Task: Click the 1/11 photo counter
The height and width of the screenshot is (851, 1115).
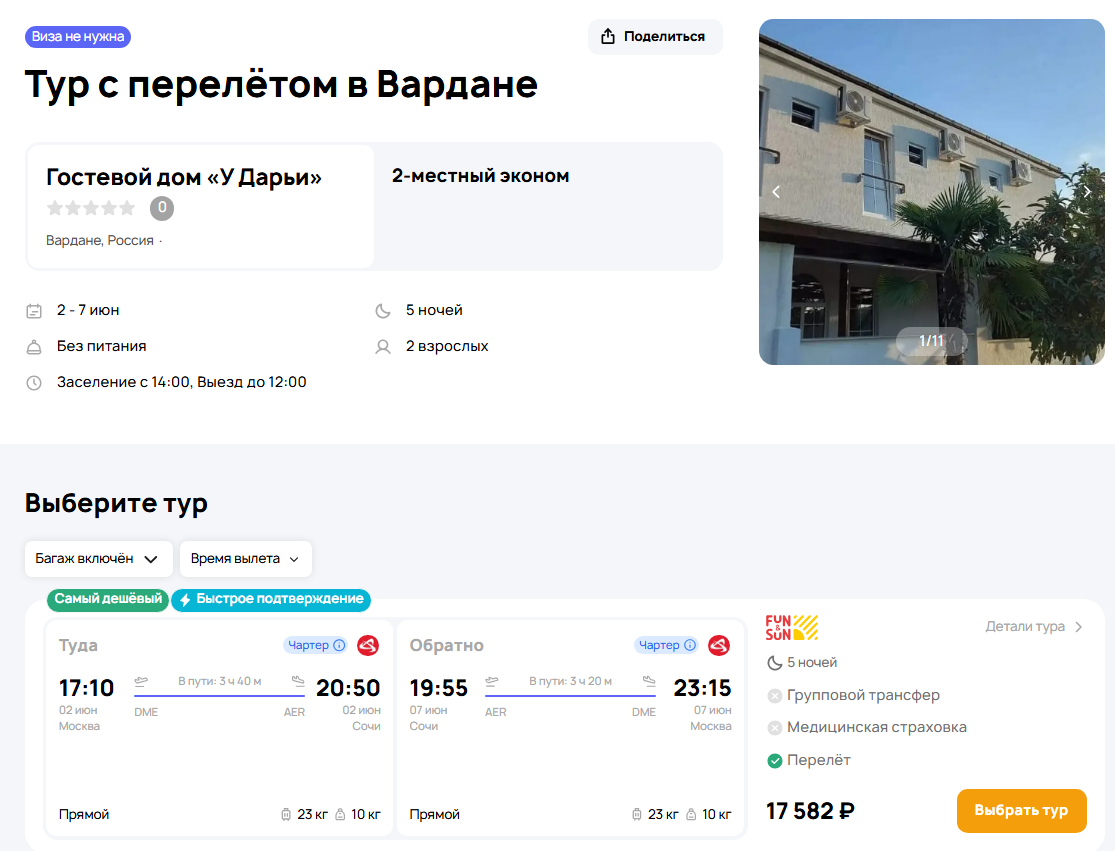Action: [932, 341]
